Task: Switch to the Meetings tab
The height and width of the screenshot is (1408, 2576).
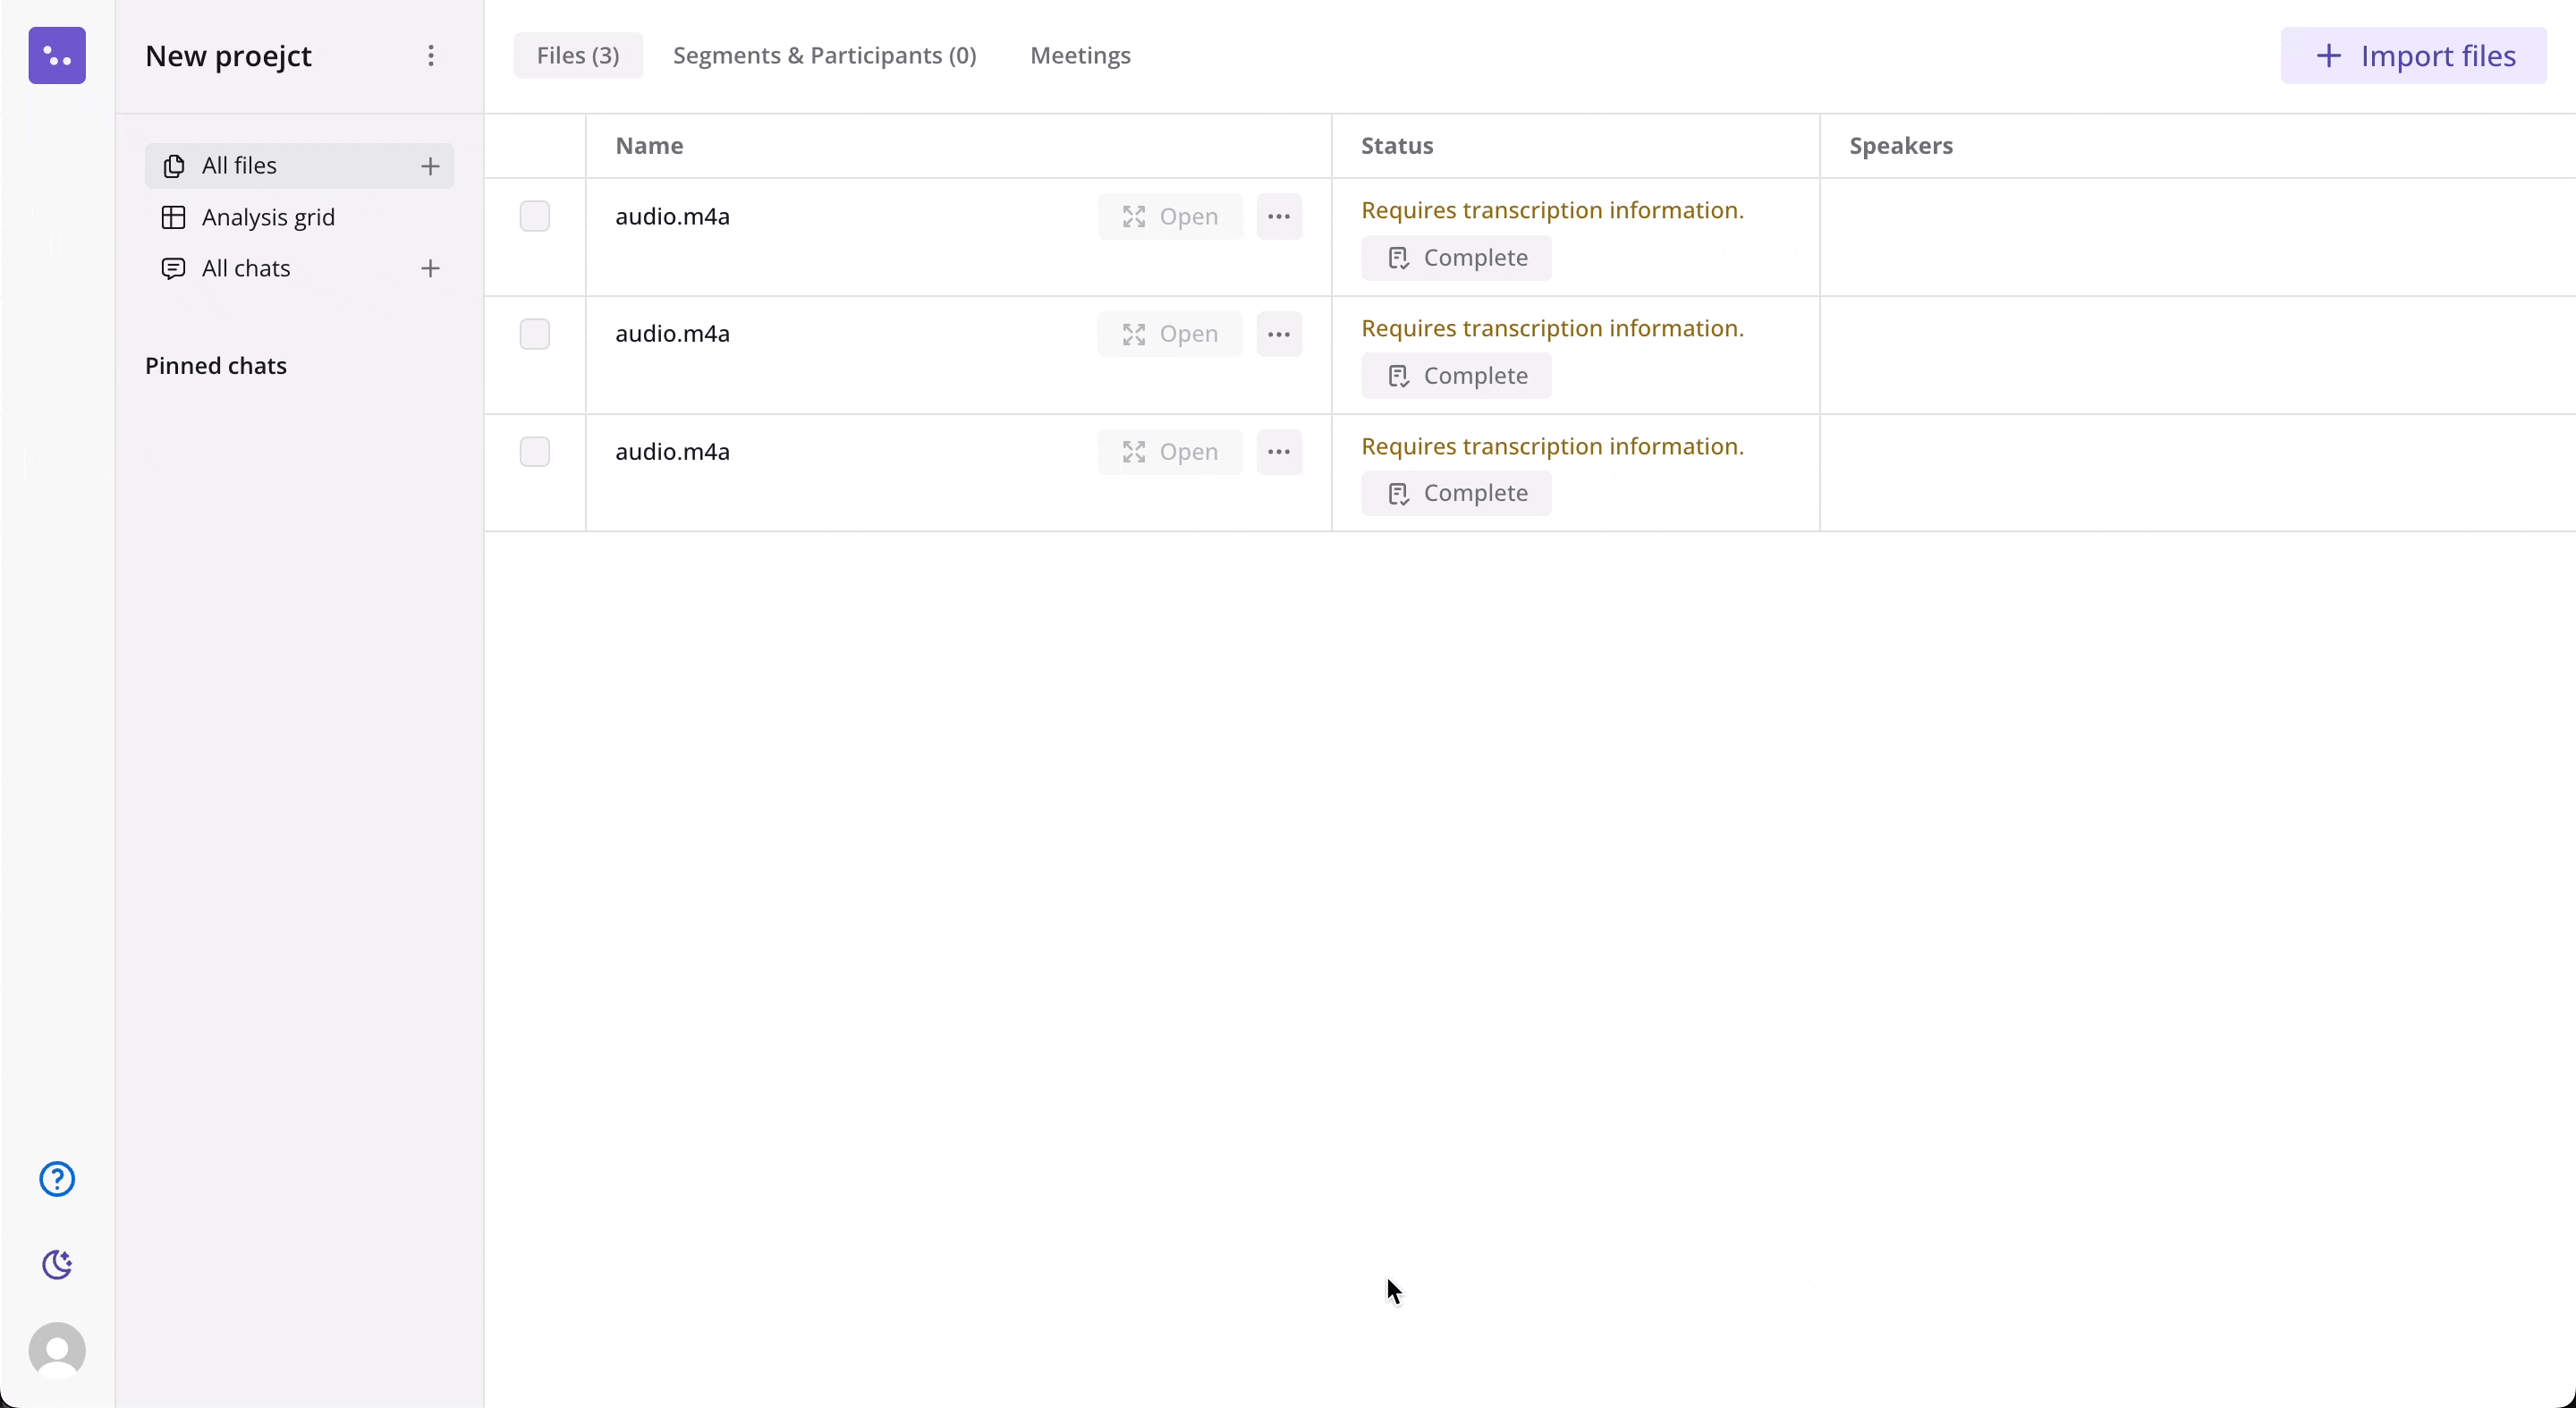Action: 1080,56
